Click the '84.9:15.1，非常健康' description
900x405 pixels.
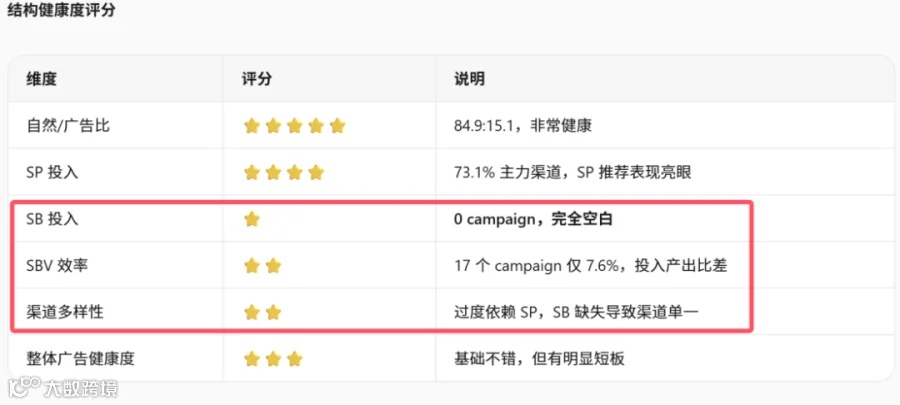click(522, 126)
